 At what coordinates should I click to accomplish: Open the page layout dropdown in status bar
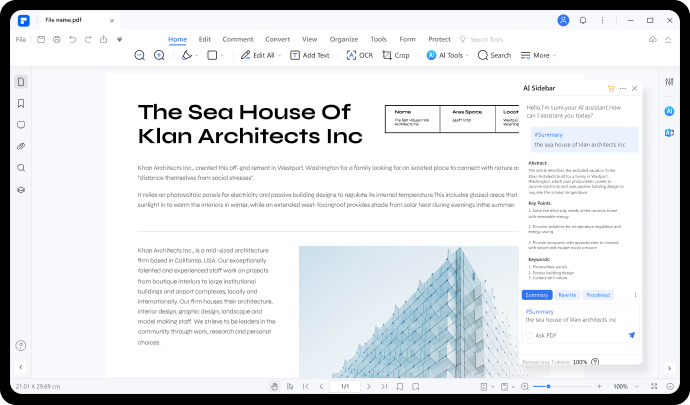[492, 387]
